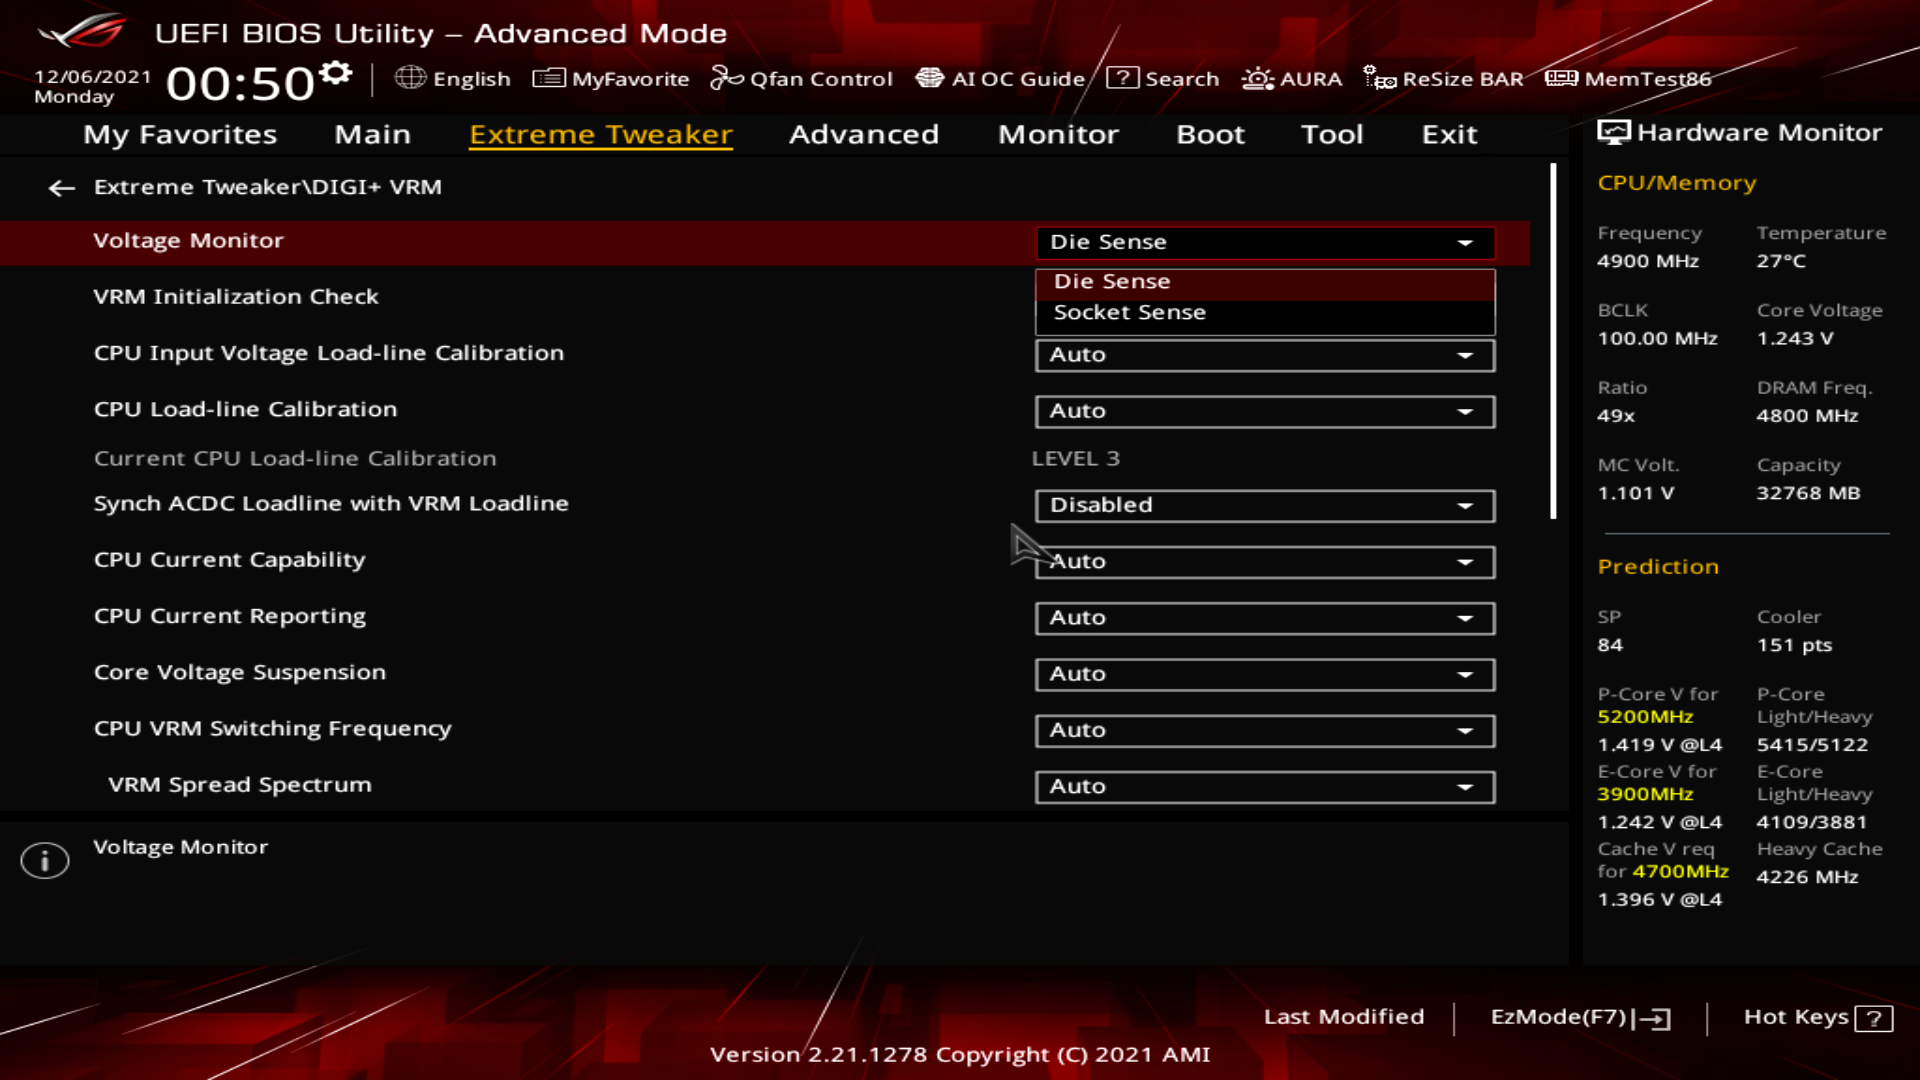This screenshot has height=1080, width=1920.
Task: Open the Monitor tab
Action: click(x=1057, y=134)
